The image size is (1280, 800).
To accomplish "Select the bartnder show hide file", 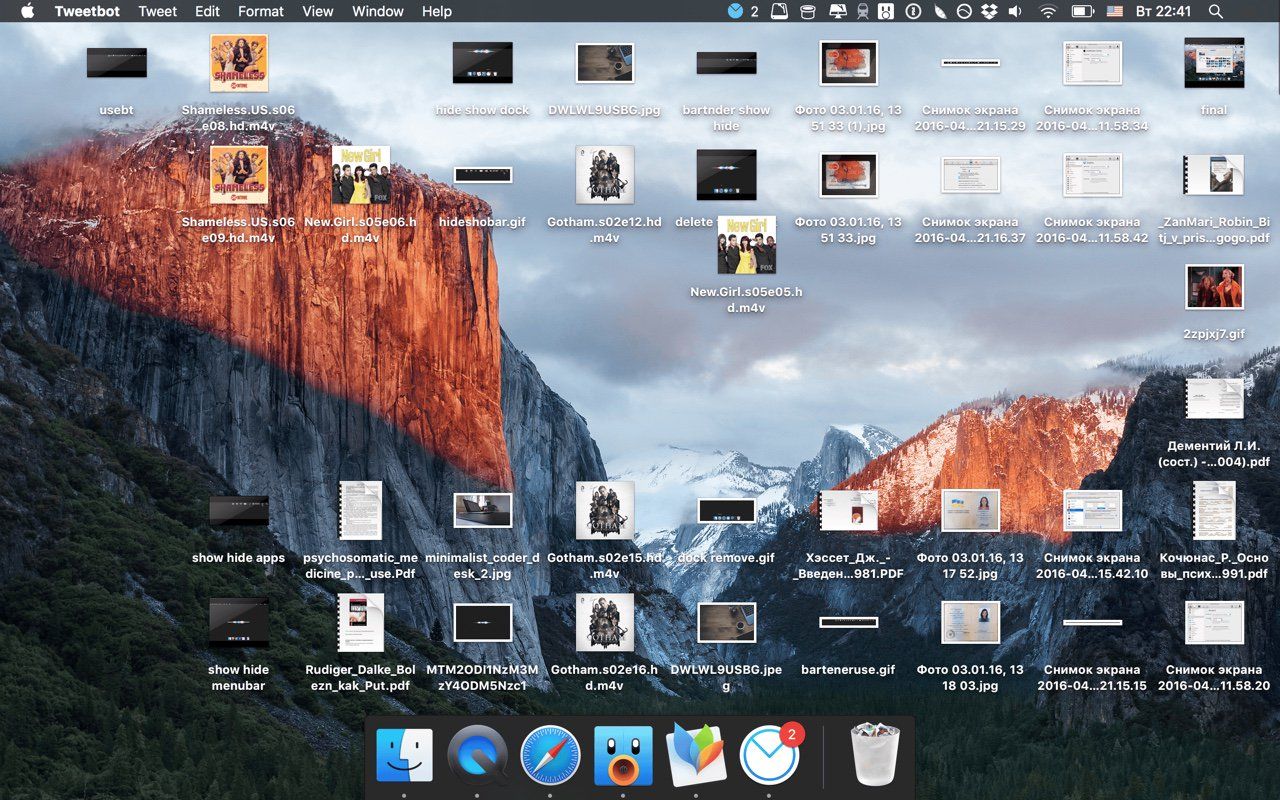I will 727,63.
